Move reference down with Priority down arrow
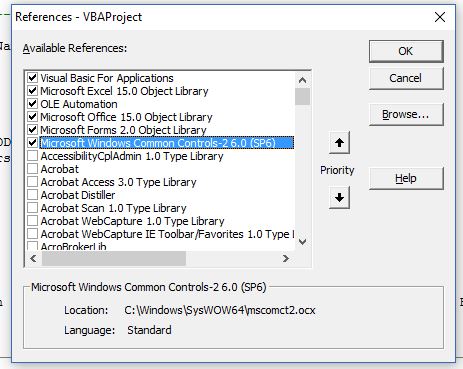 coord(339,197)
